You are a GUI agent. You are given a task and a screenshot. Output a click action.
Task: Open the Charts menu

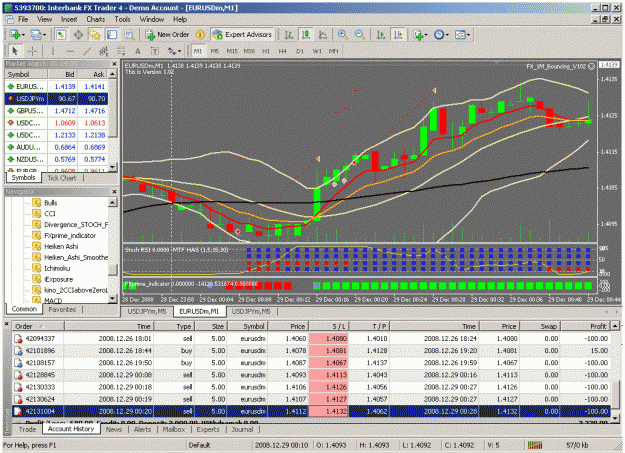point(96,19)
